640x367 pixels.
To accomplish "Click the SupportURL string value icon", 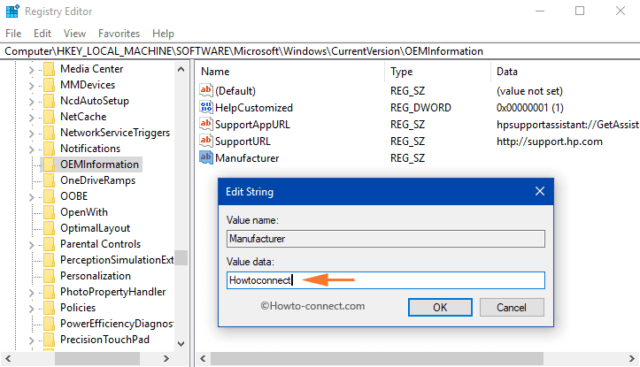I will coord(206,141).
